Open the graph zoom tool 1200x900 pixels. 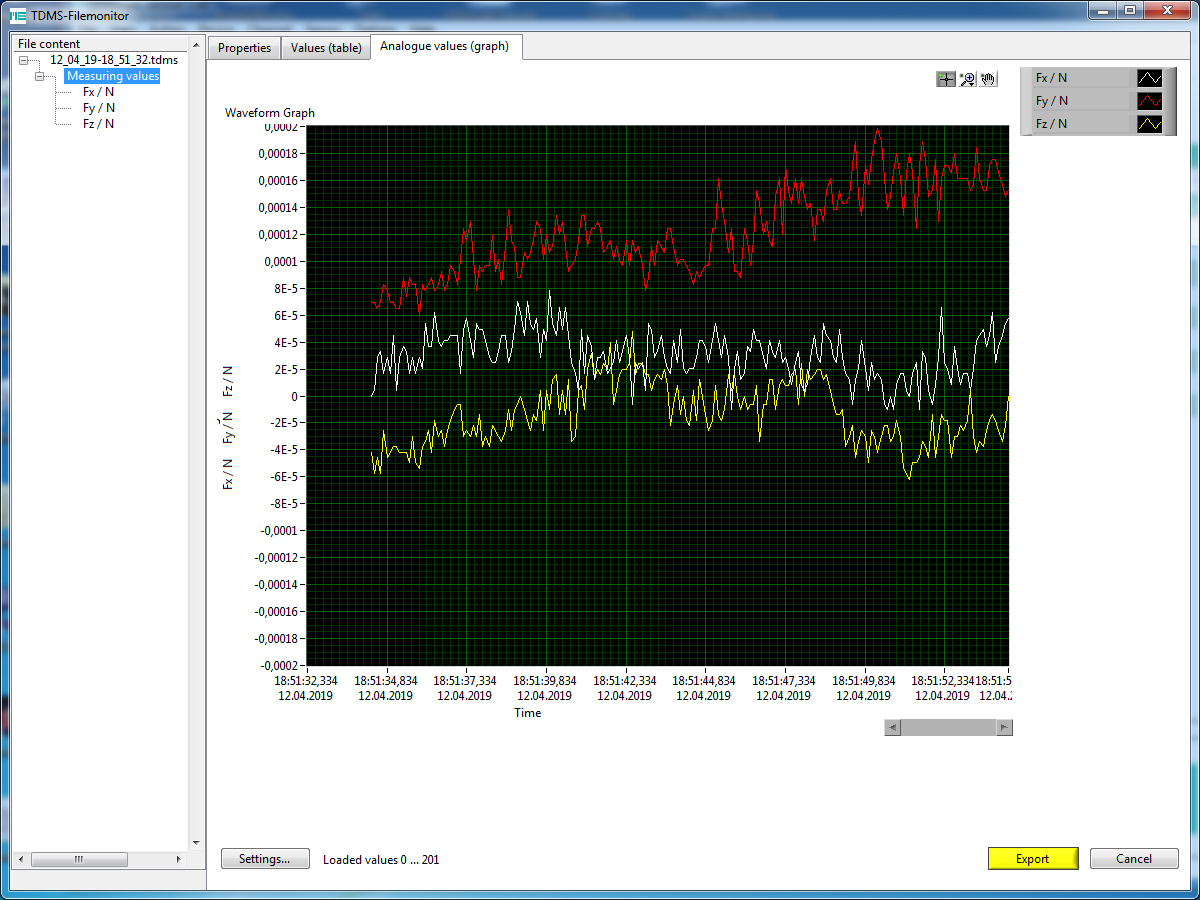click(x=967, y=79)
